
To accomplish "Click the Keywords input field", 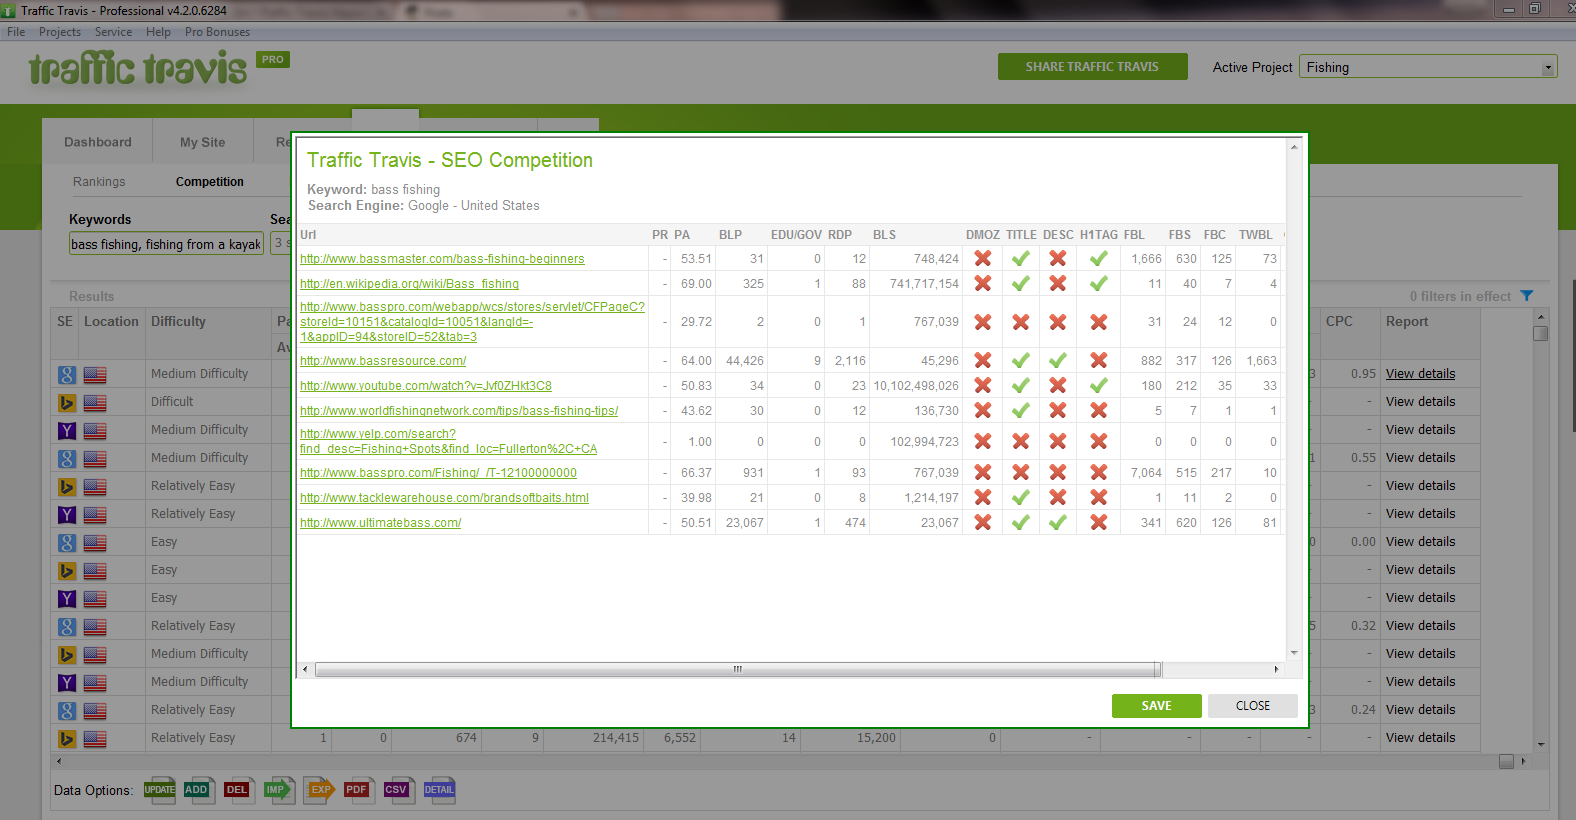I will point(165,244).
